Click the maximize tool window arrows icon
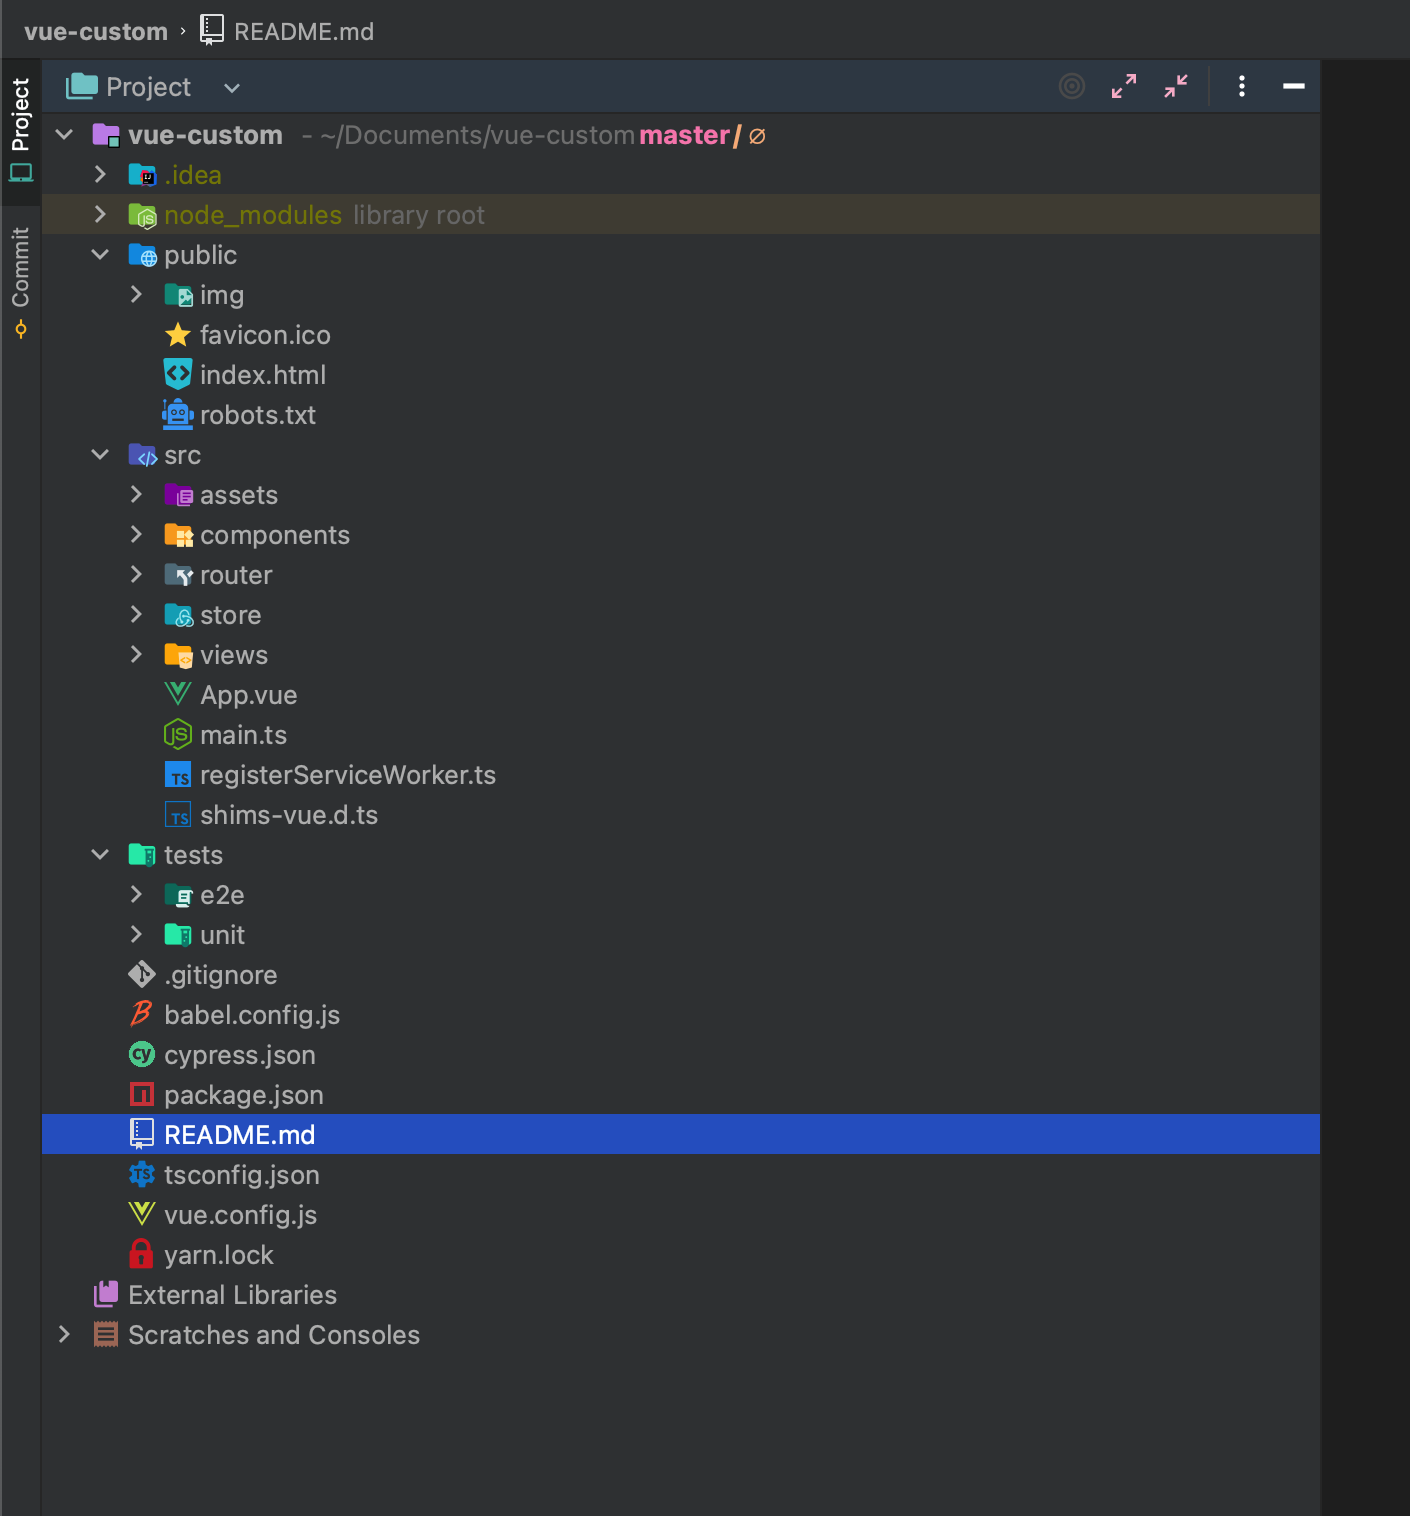Image resolution: width=1410 pixels, height=1516 pixels. pyautogui.click(x=1123, y=86)
